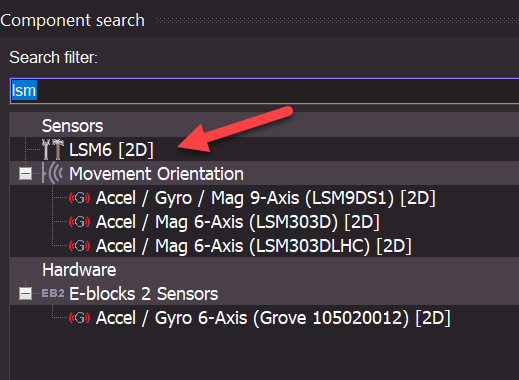Image resolution: width=519 pixels, height=380 pixels.
Task: Click the Movement Orientation sensor wave icon
Action: 53,173
